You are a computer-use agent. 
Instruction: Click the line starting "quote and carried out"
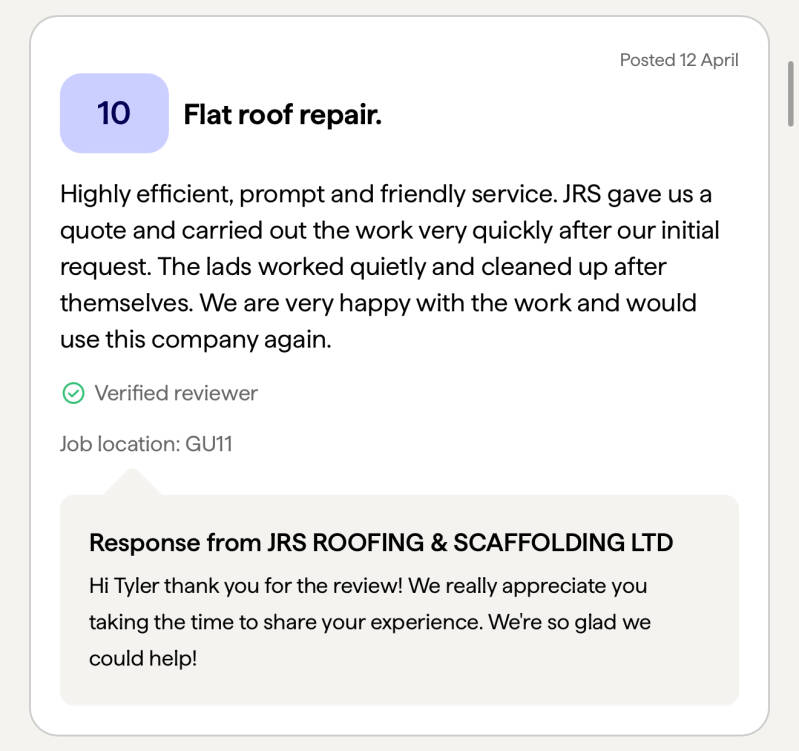pos(389,231)
